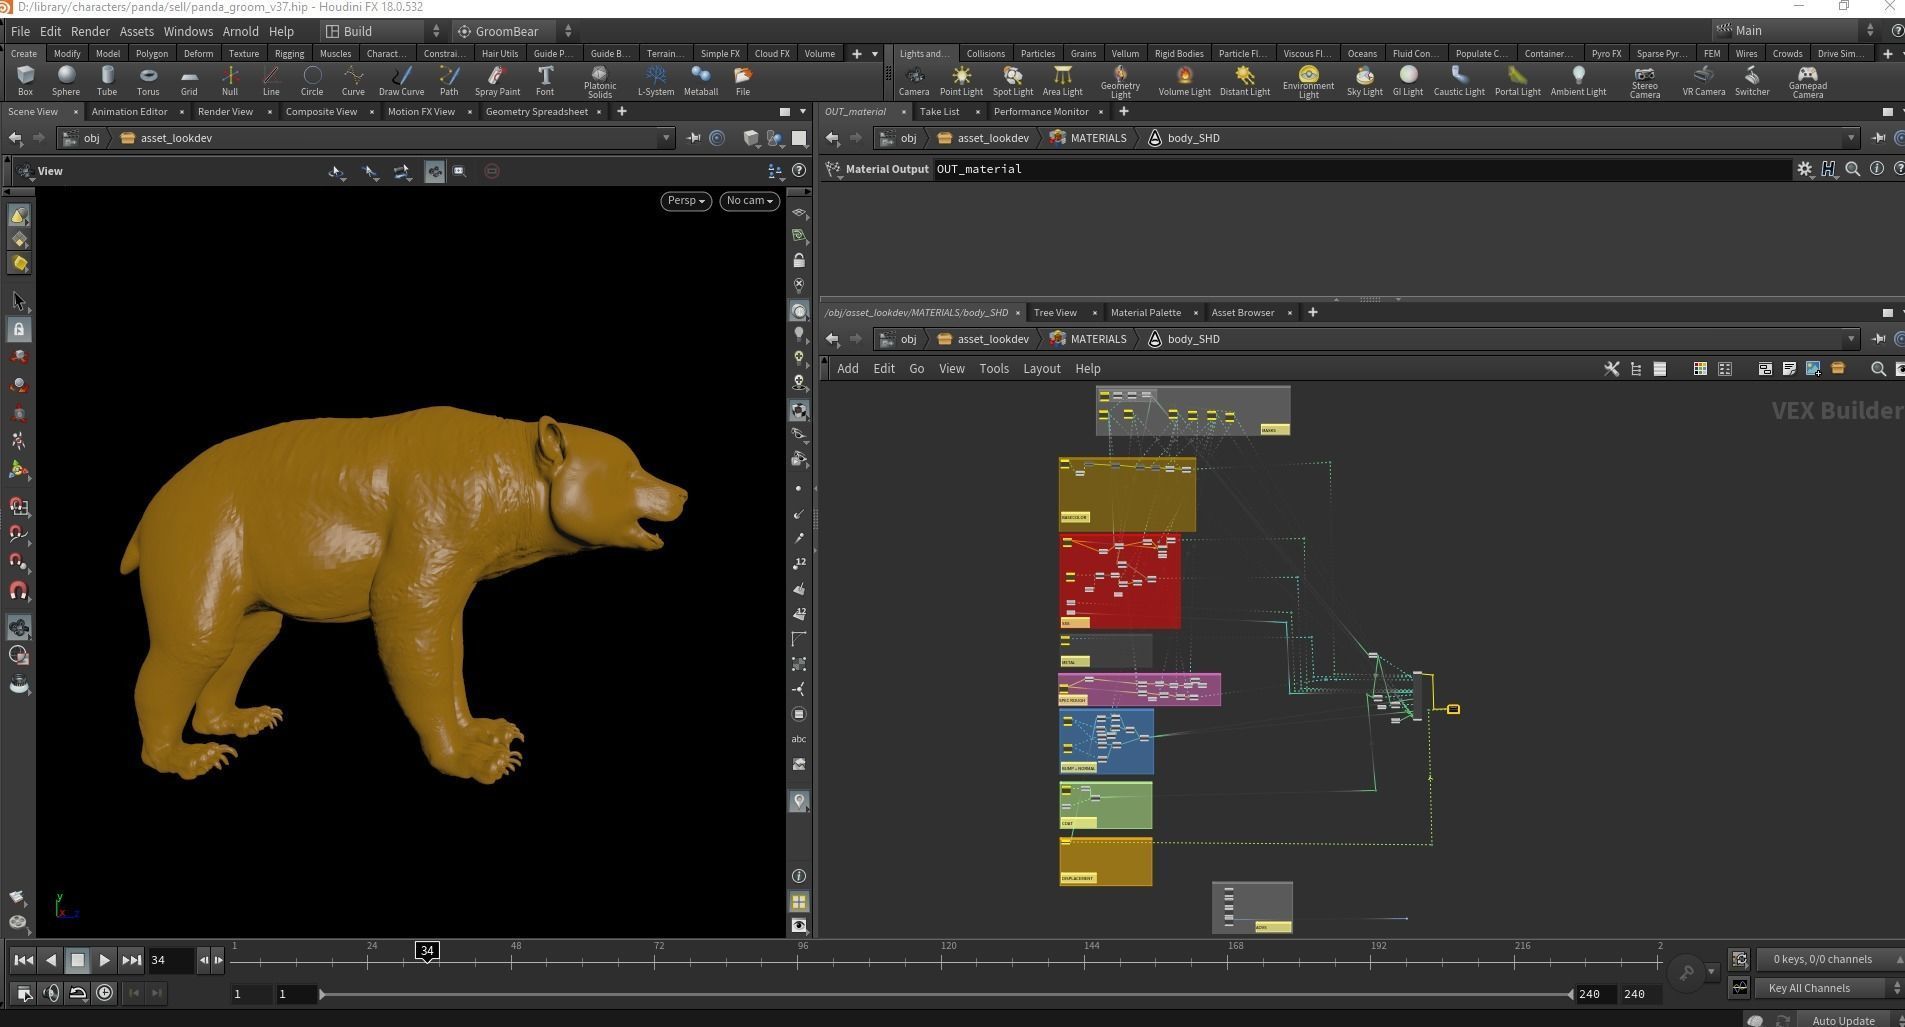This screenshot has width=1905, height=1027.
Task: Create a Null object
Action: (x=230, y=80)
